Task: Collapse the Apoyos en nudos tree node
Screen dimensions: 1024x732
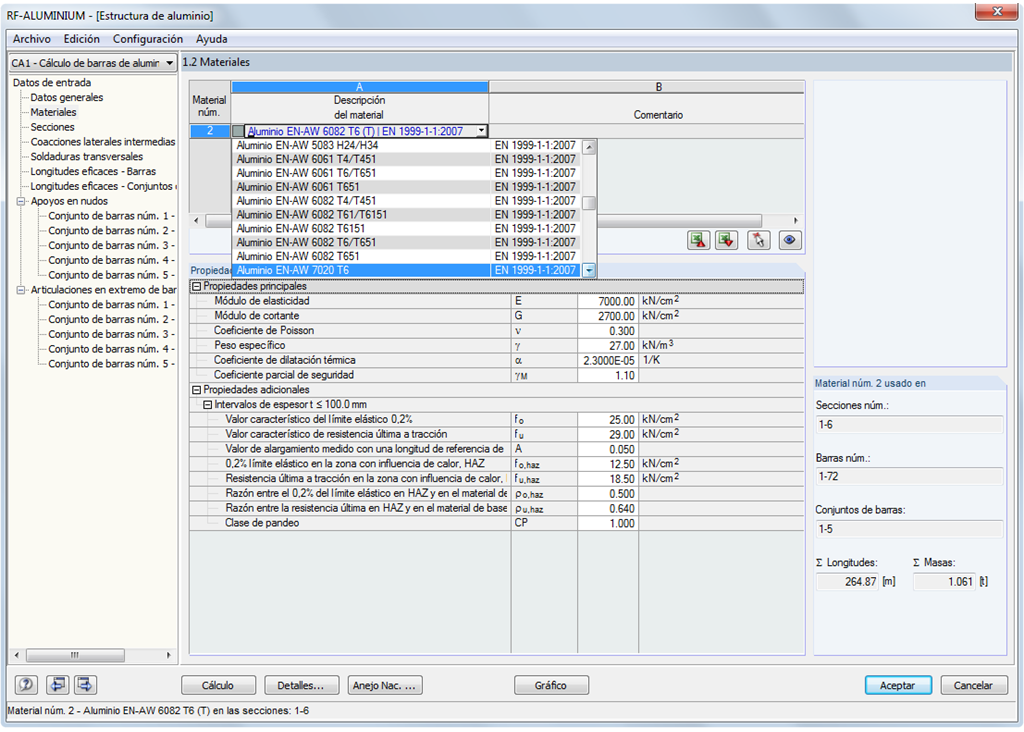Action: 21,201
